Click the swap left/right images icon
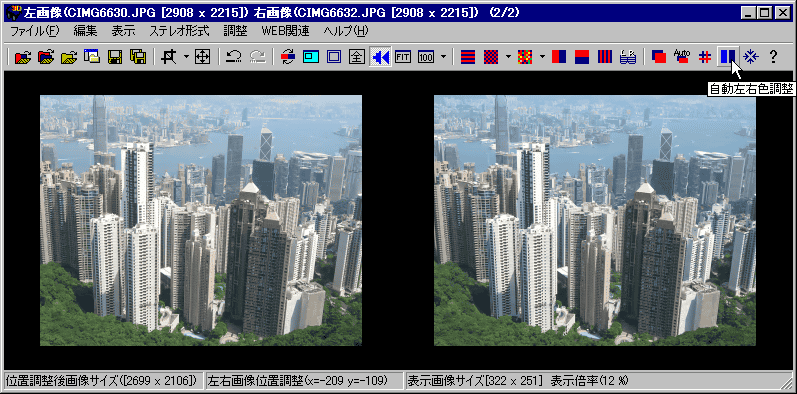This screenshot has height=394, width=797. 288,57
